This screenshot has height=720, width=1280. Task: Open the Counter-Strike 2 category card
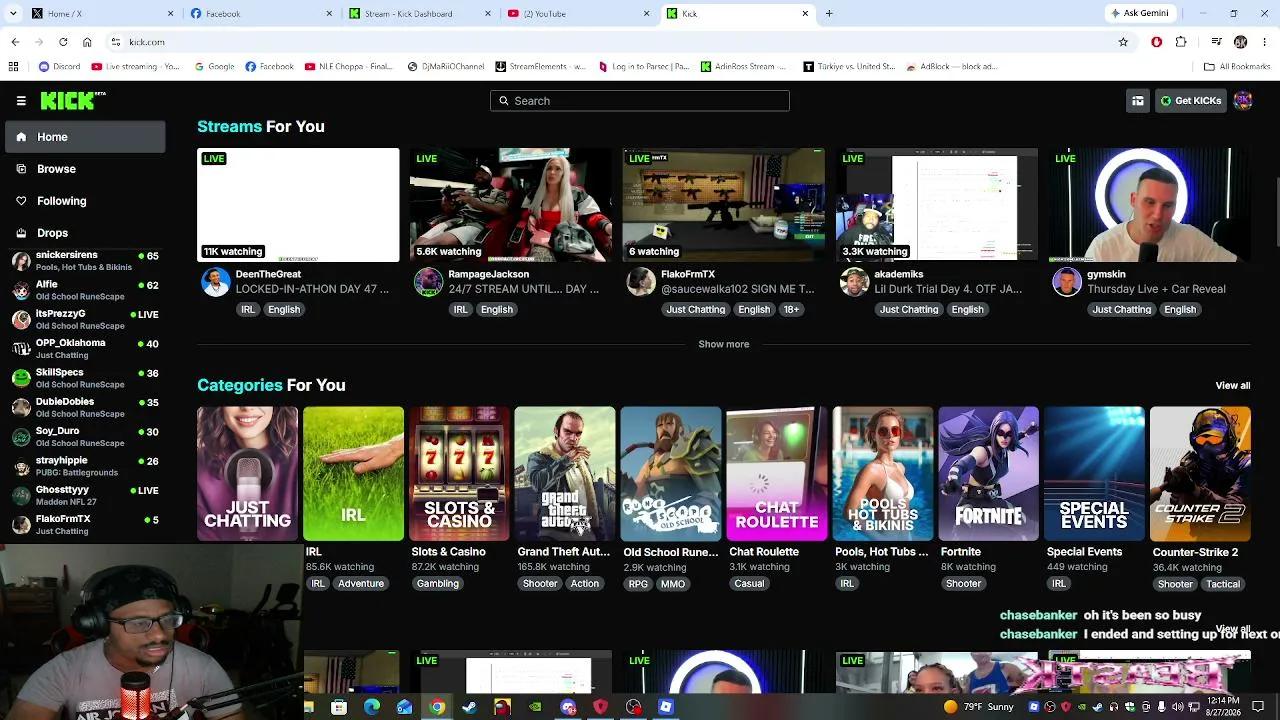pyautogui.click(x=1200, y=473)
